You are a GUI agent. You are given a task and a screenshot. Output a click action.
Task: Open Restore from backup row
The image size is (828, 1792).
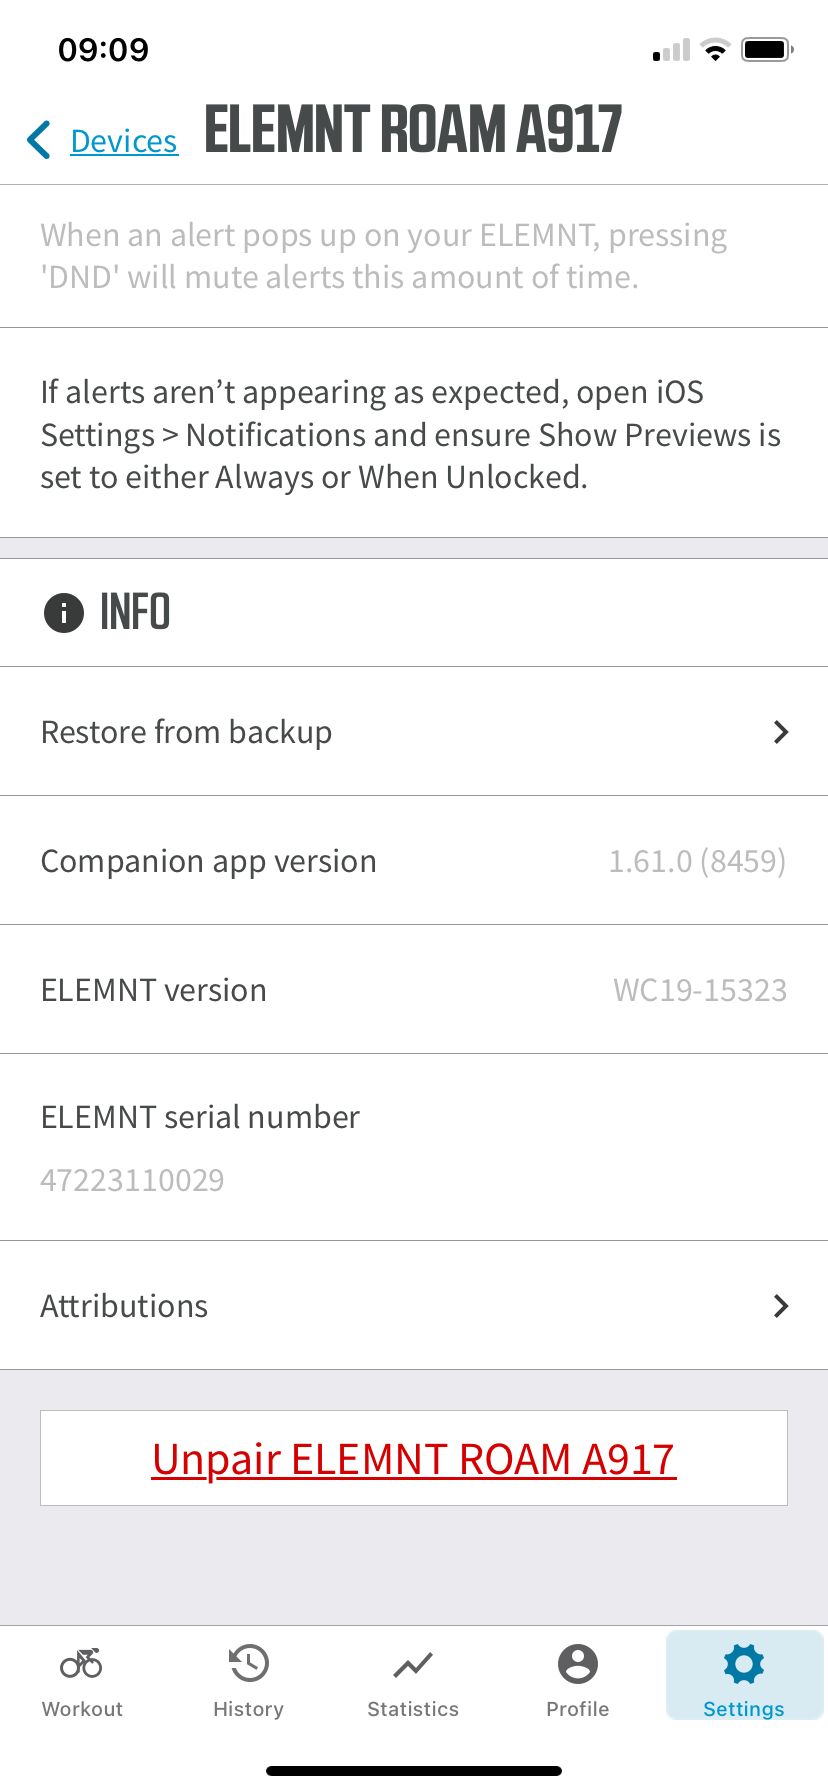186,732
